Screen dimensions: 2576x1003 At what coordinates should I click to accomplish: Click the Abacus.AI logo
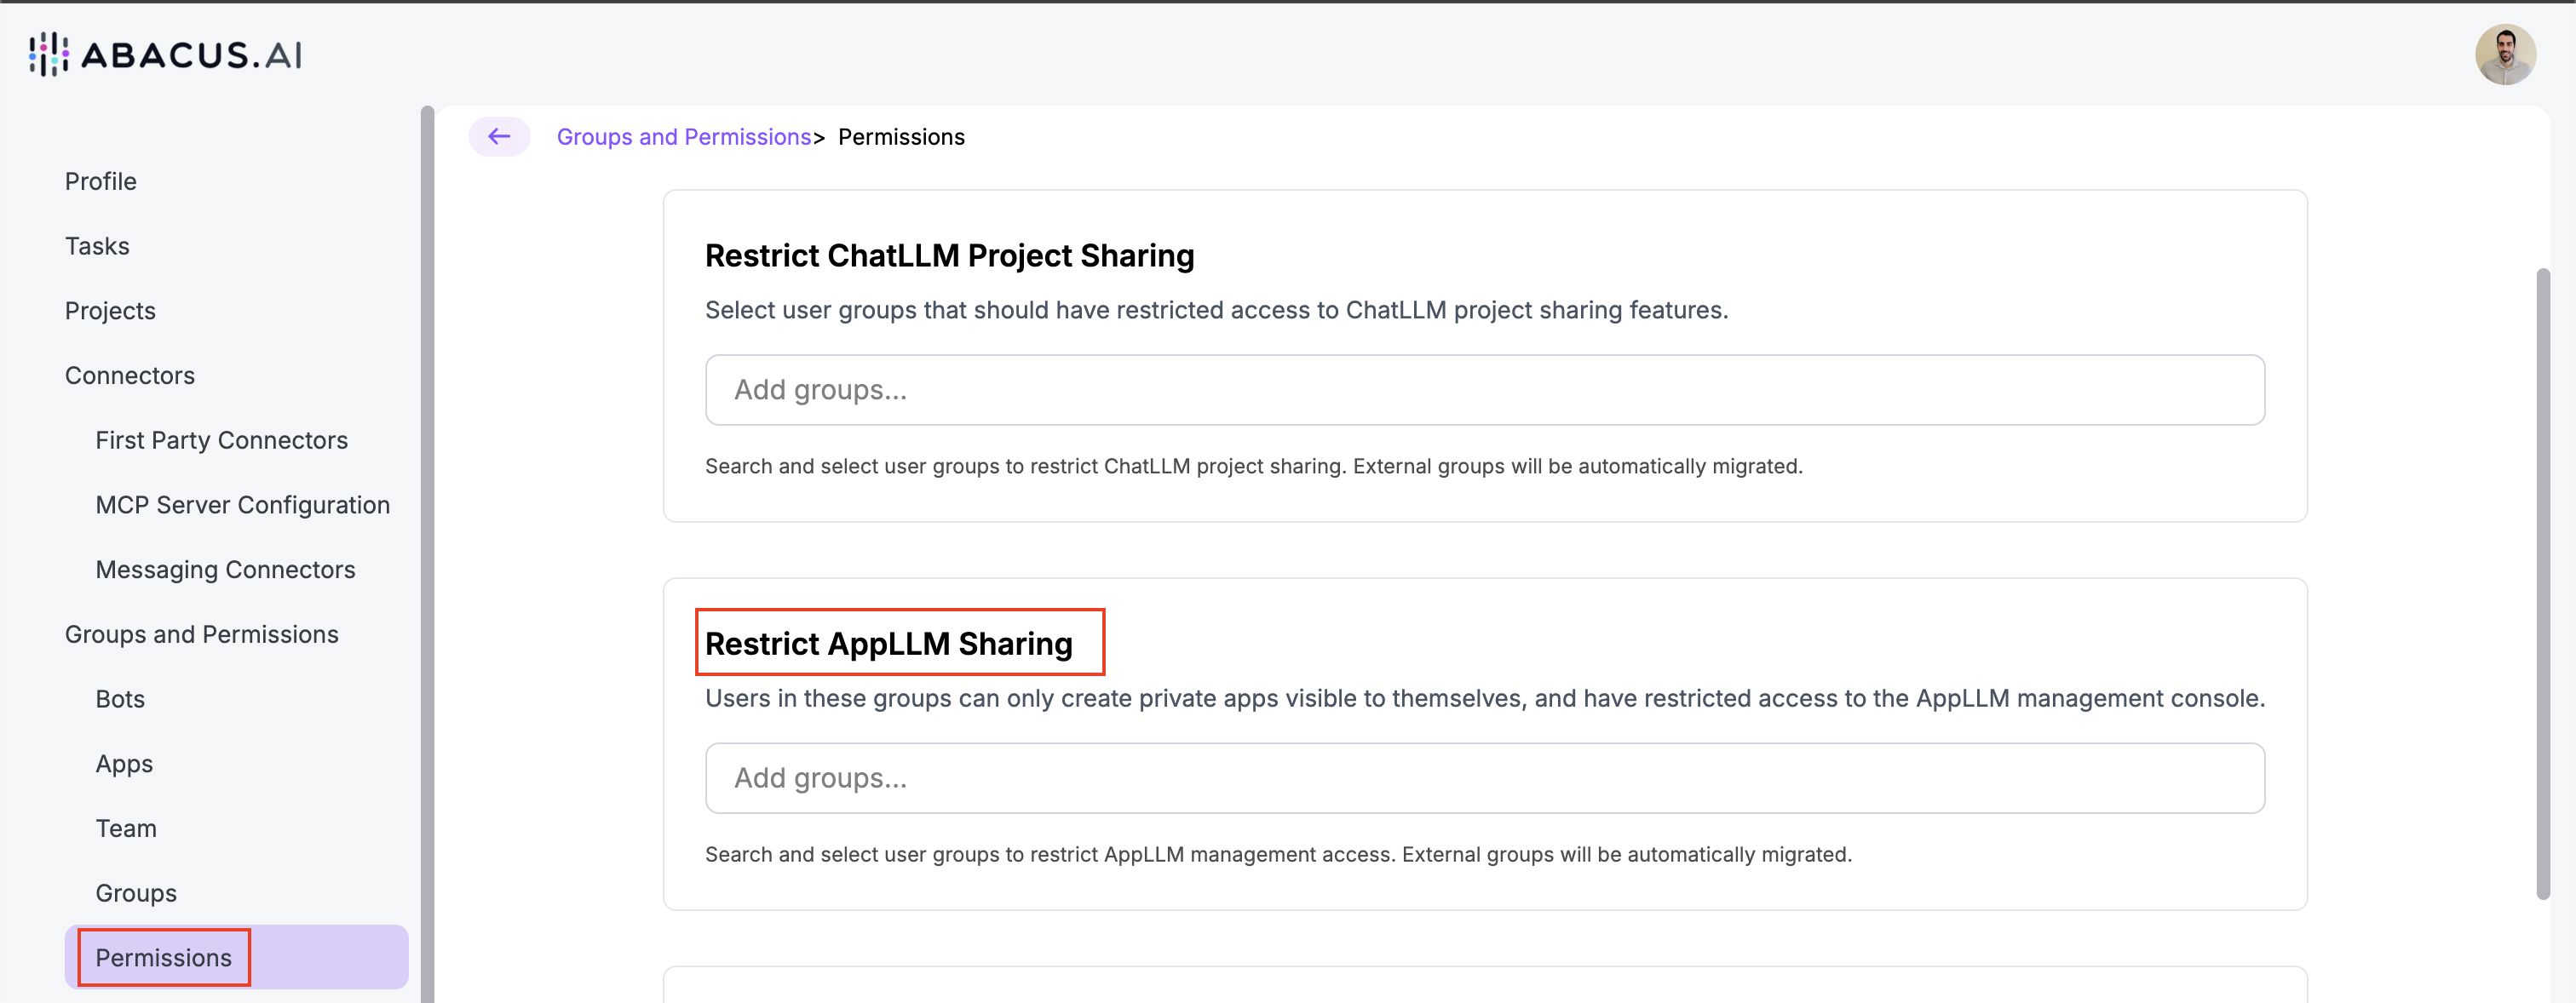(x=166, y=54)
